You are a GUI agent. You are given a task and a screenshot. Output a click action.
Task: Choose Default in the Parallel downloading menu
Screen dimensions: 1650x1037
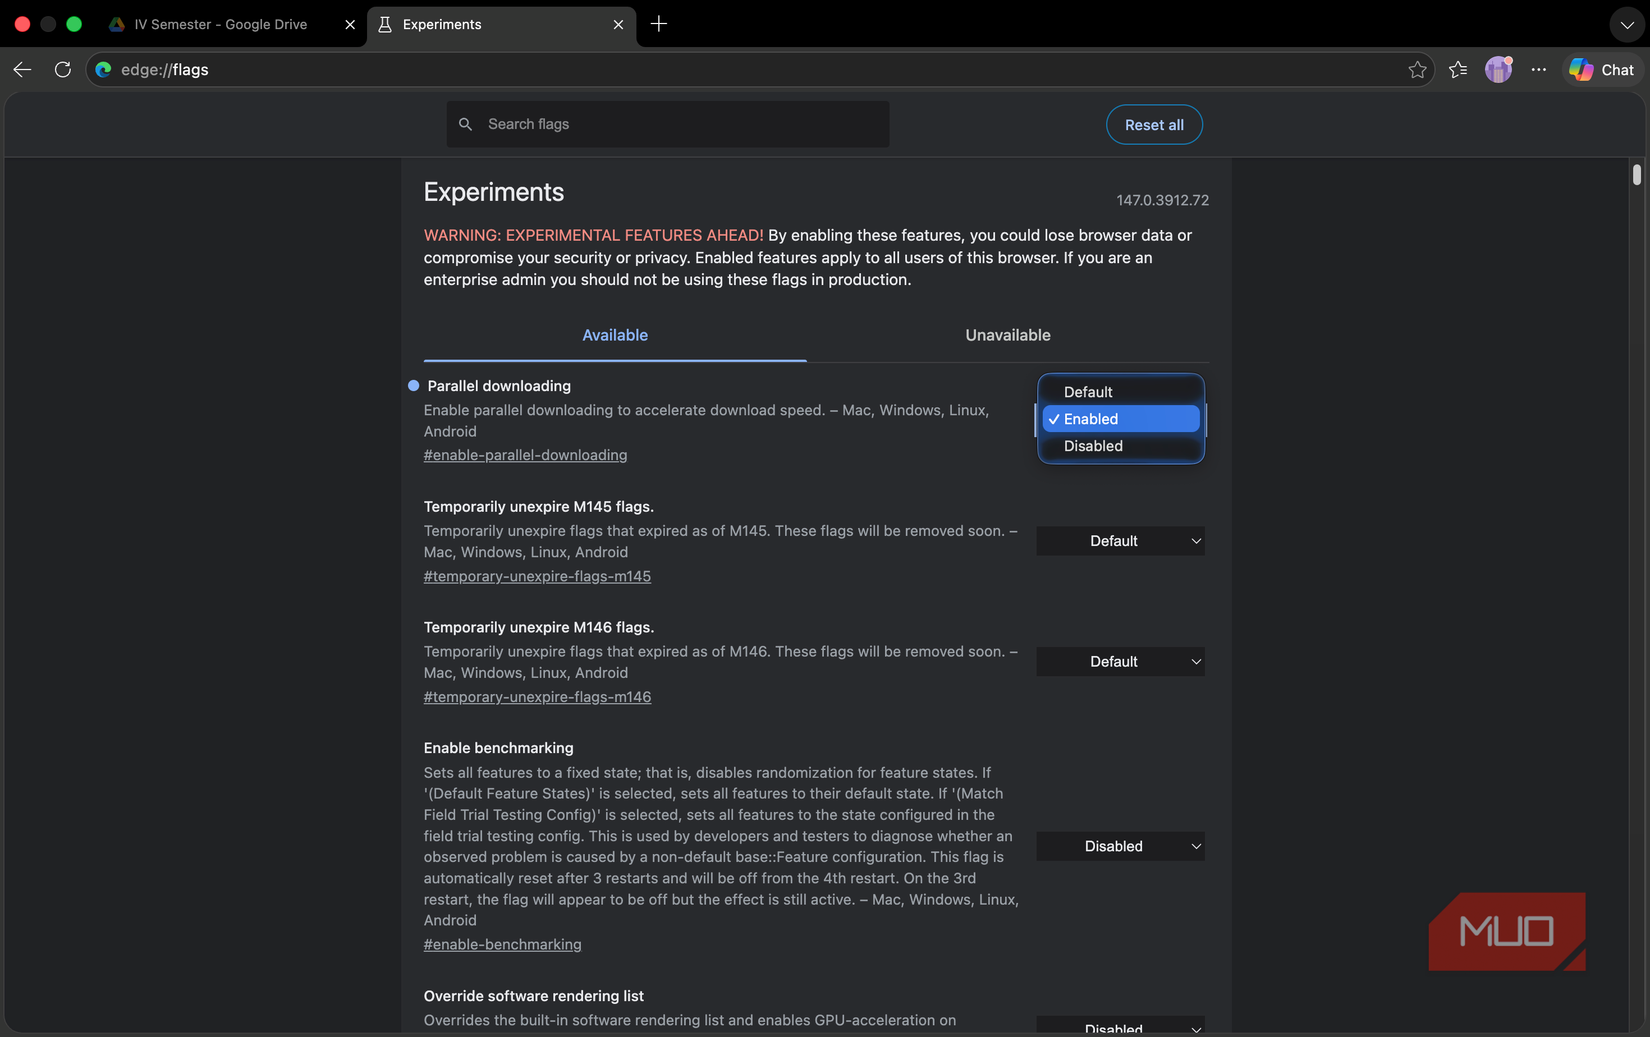coord(1121,392)
